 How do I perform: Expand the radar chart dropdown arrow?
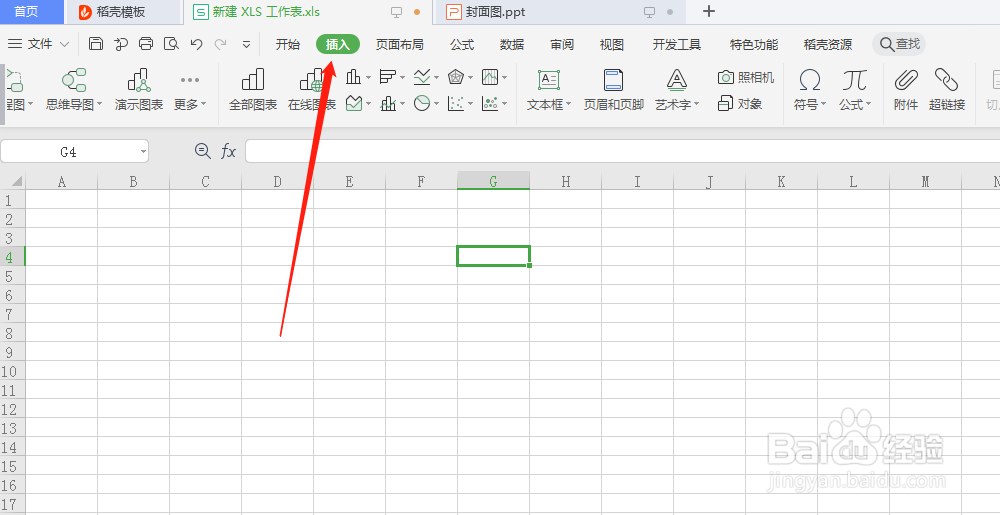[x=471, y=78]
